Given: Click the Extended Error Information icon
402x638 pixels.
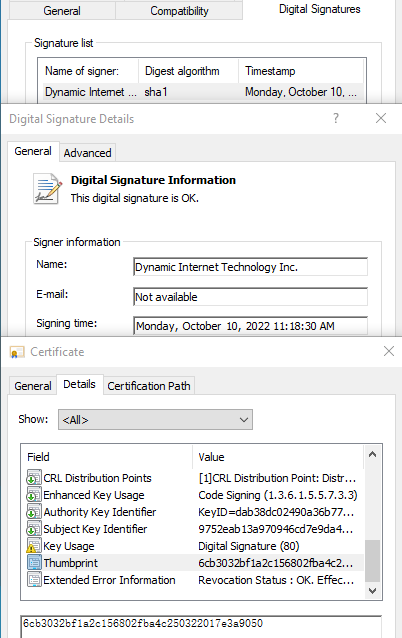Looking at the screenshot, I should coord(34,579).
